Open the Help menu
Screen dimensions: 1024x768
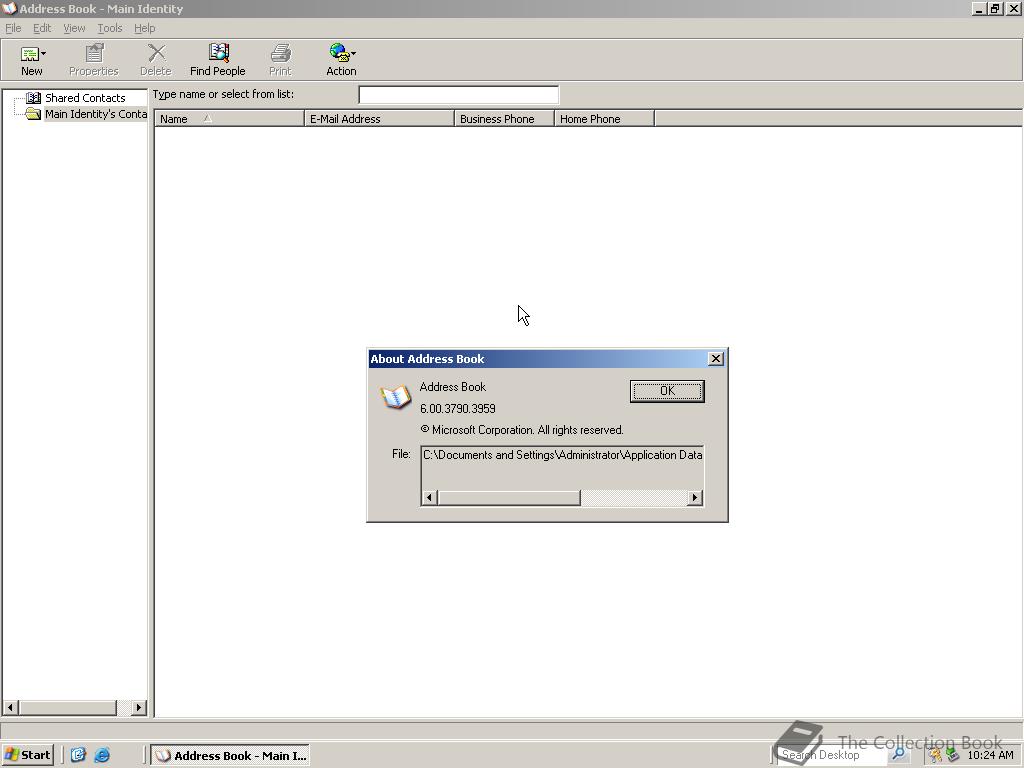[144, 28]
